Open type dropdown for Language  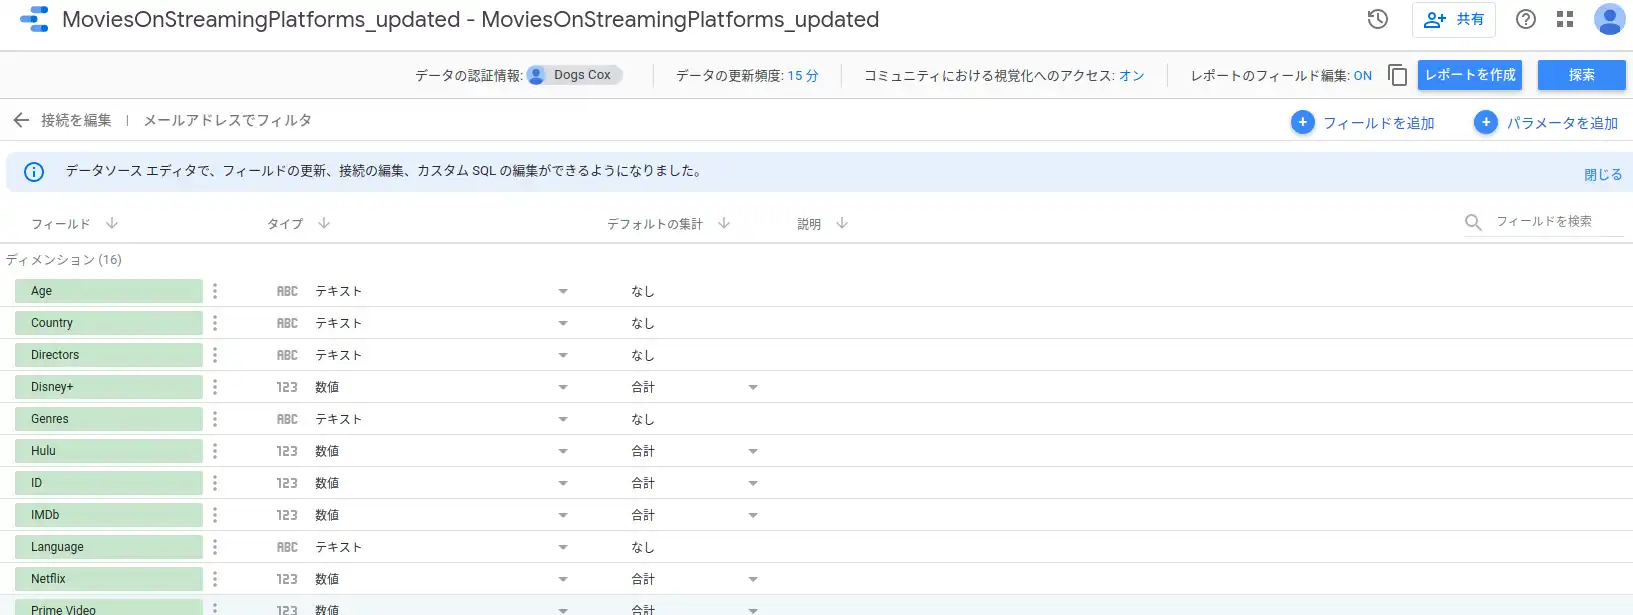coord(563,547)
